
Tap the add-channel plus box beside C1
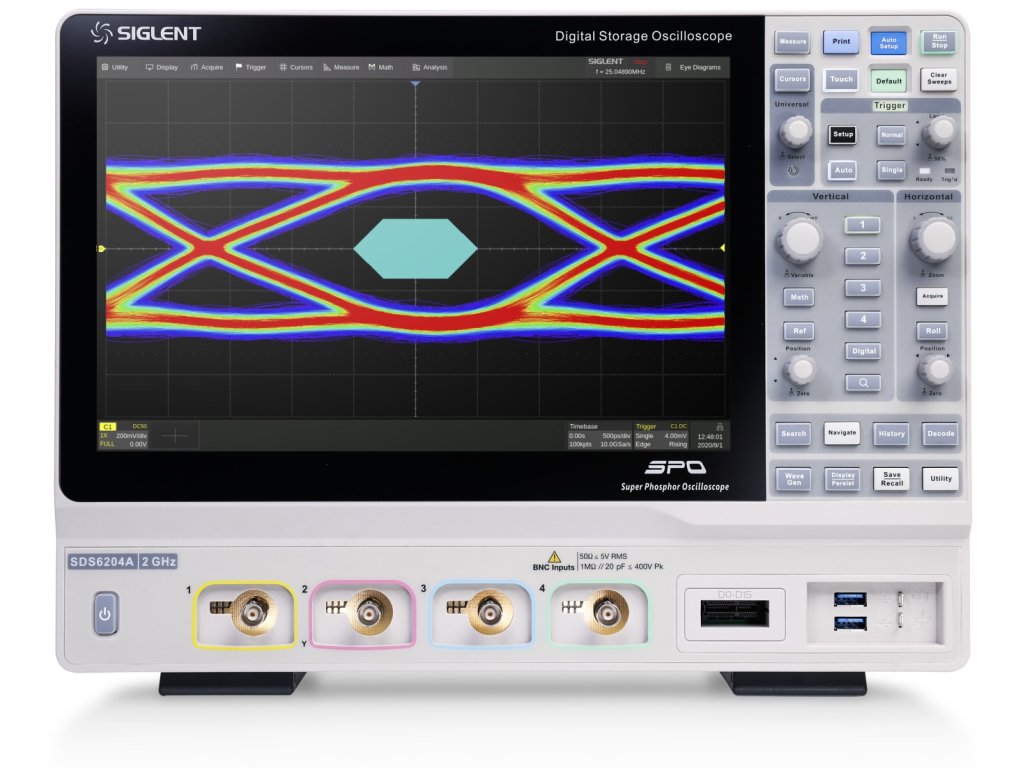tap(175, 435)
